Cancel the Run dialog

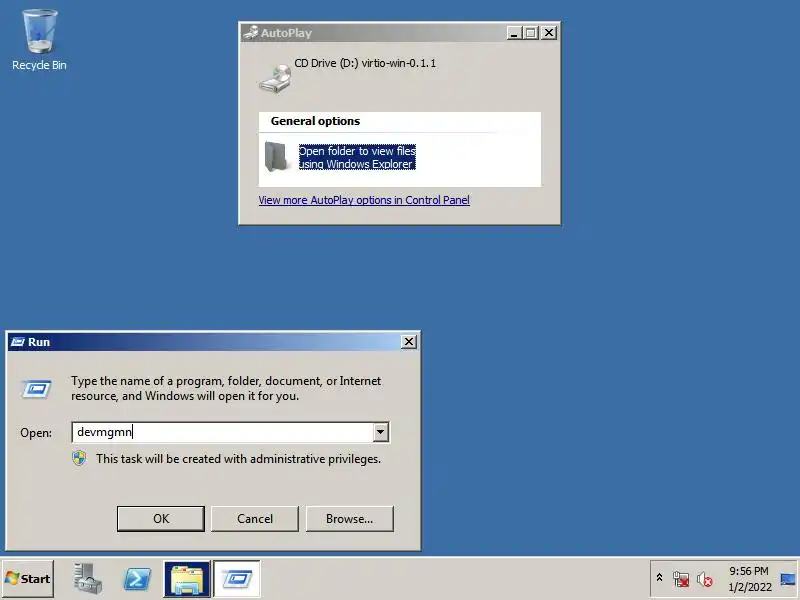coord(255,519)
